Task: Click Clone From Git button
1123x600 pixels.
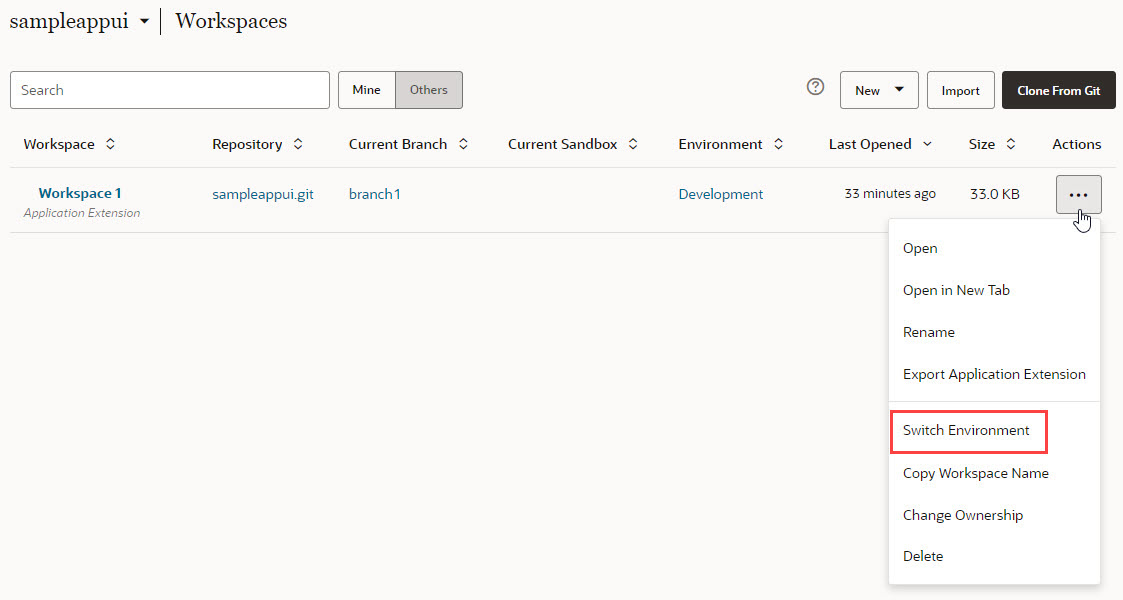Action: (1059, 90)
